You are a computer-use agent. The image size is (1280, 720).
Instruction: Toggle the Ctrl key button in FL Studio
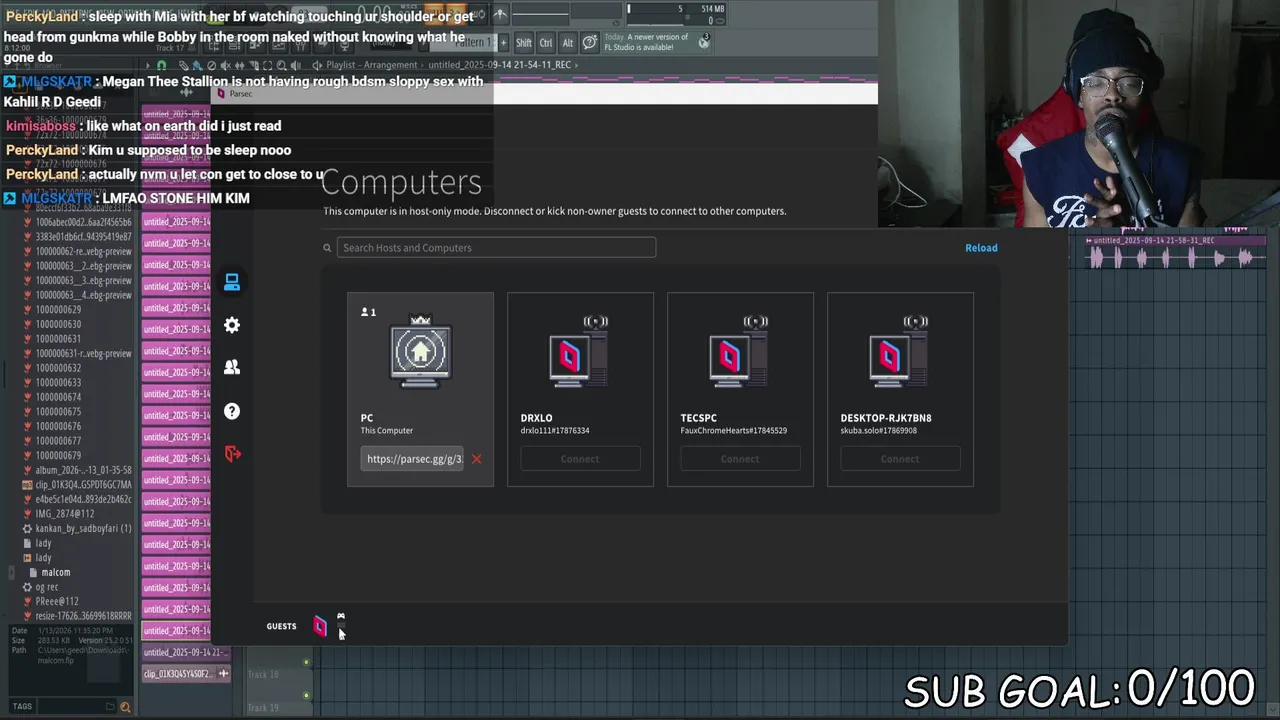point(546,43)
